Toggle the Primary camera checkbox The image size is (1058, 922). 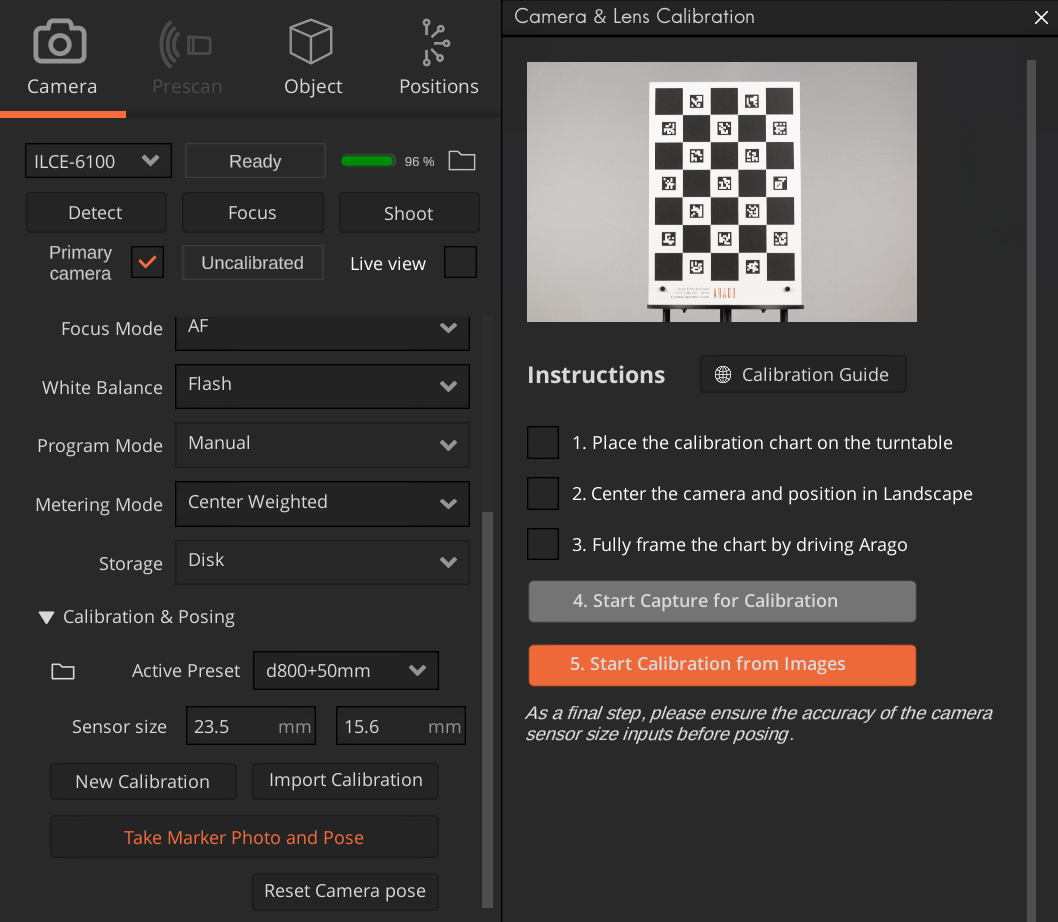[x=147, y=263]
